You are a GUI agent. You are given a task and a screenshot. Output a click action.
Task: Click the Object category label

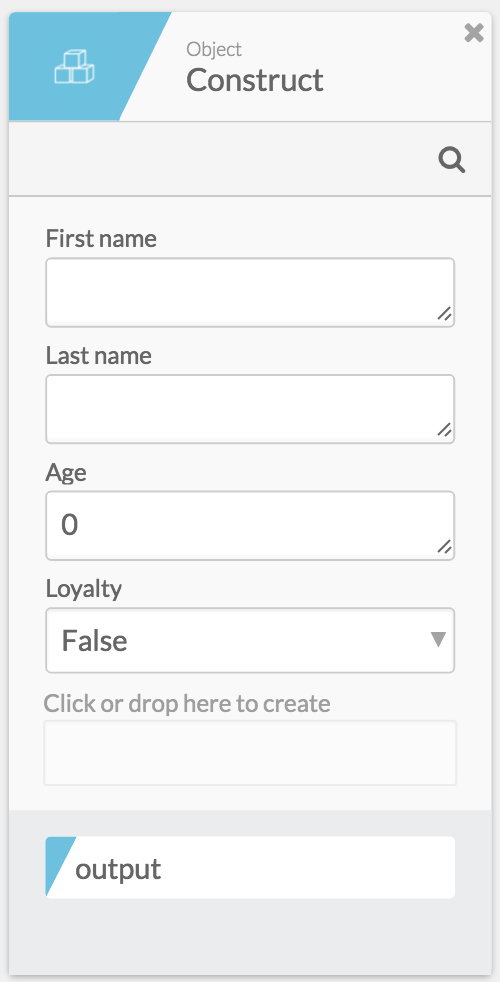click(214, 49)
